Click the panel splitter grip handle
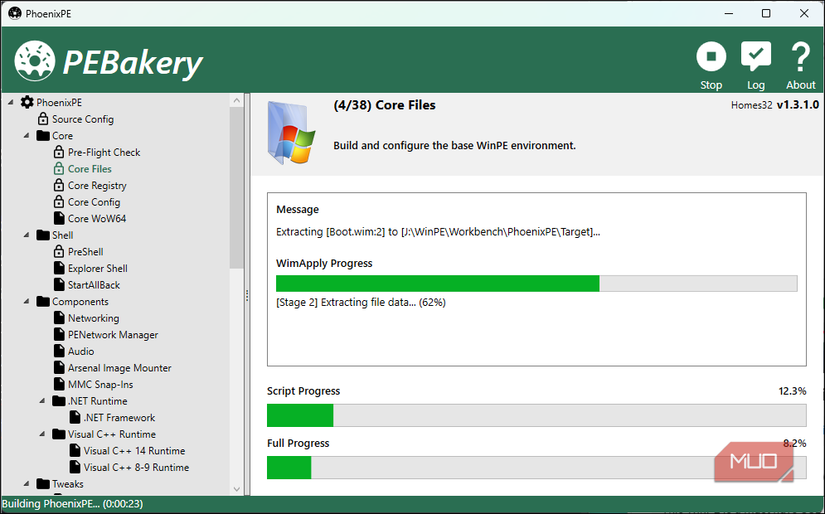The image size is (825, 514). (247, 295)
